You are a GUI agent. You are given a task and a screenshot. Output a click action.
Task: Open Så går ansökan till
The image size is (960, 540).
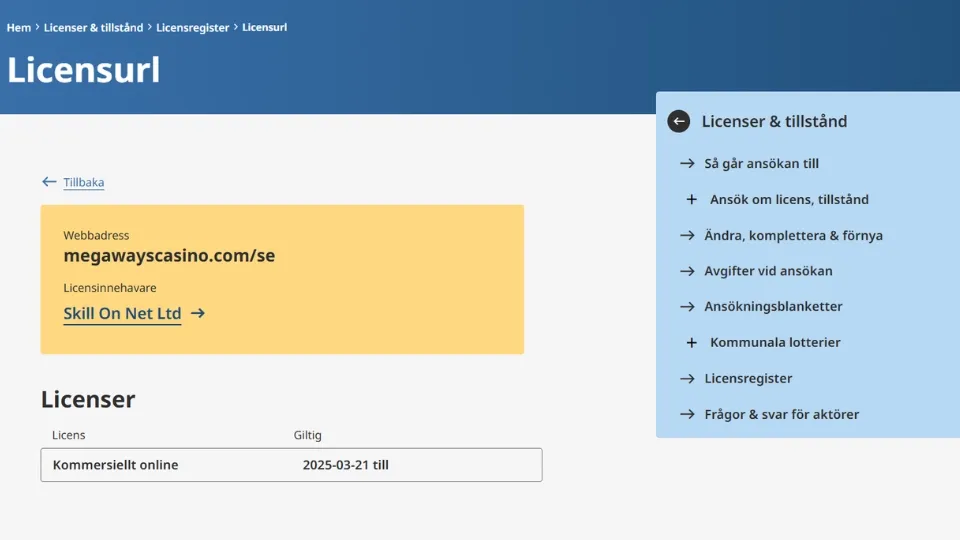(761, 163)
